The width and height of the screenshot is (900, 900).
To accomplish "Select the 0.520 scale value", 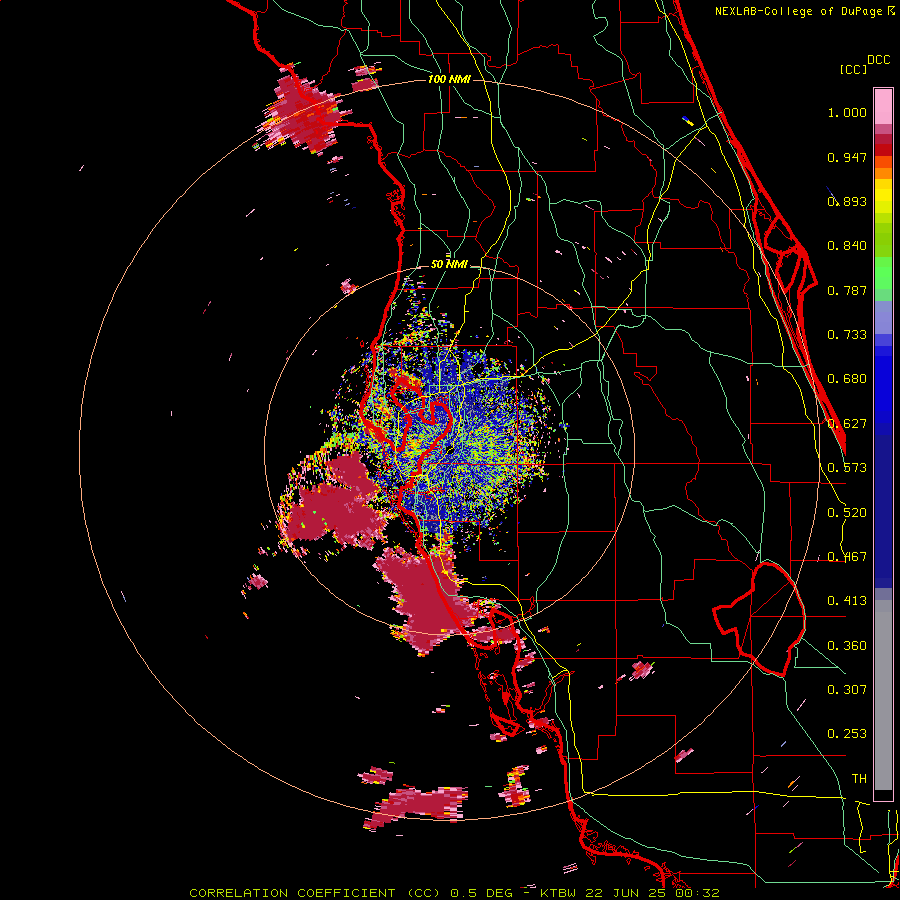I will [x=847, y=512].
